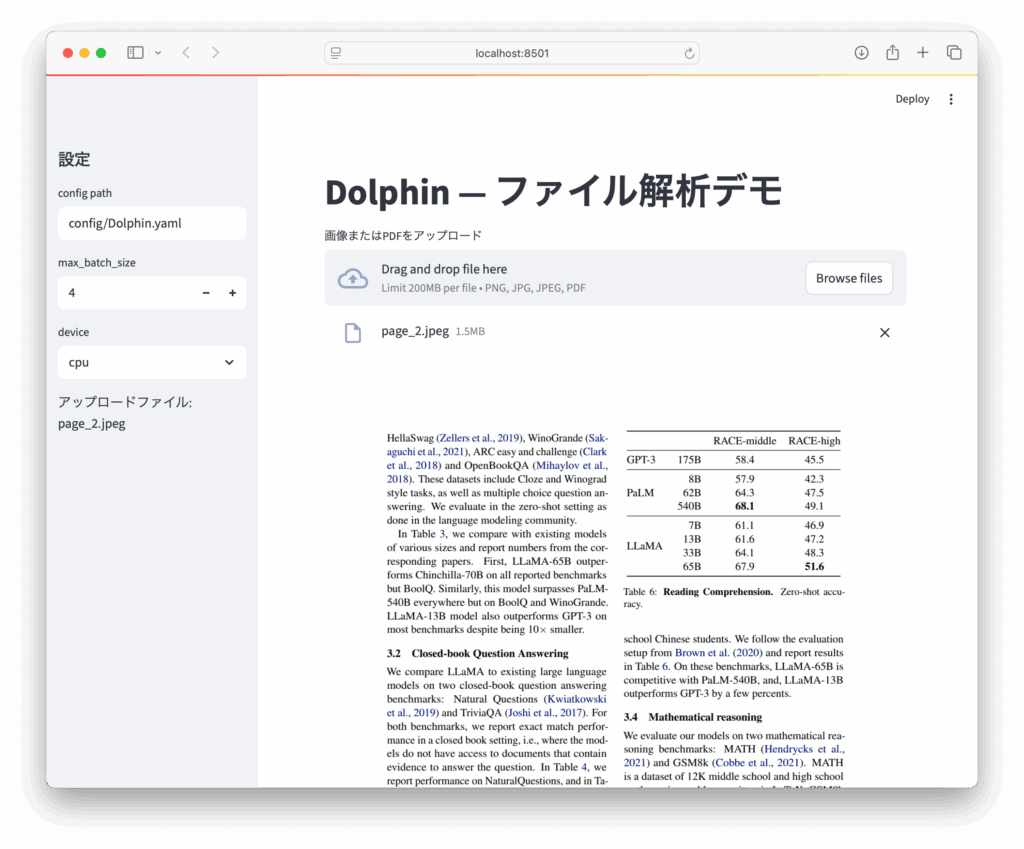Screen dimensions: 1024x849
Task: Click the localhost:8501 address bar
Action: tap(511, 53)
